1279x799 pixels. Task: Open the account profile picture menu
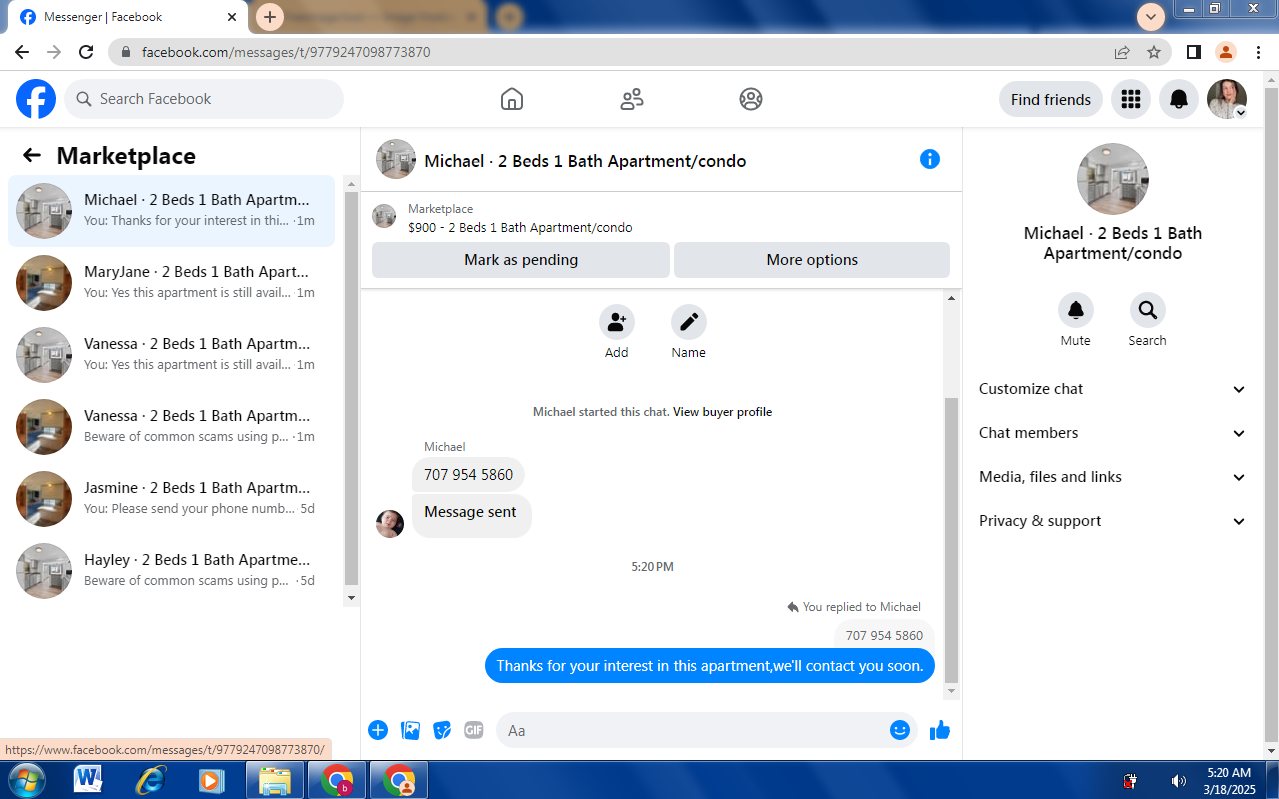click(x=1227, y=99)
